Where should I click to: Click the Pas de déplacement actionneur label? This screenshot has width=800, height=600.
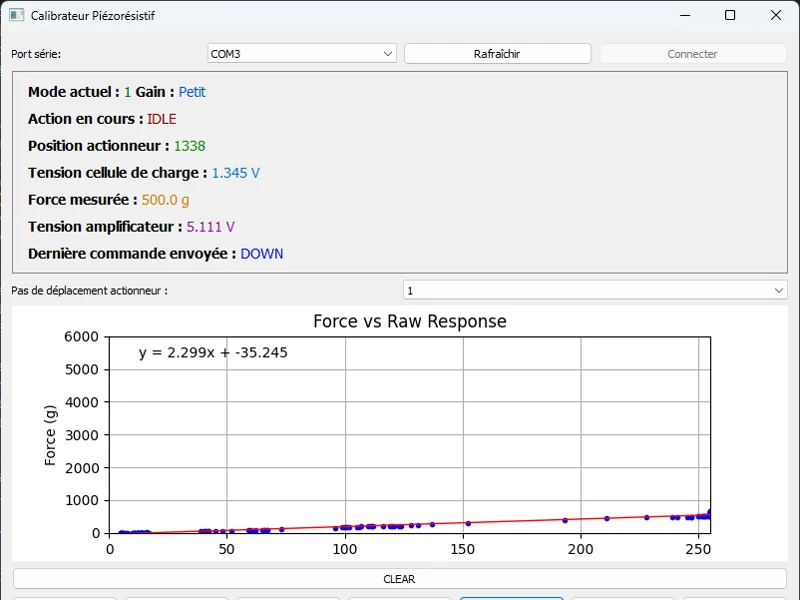pos(89,291)
